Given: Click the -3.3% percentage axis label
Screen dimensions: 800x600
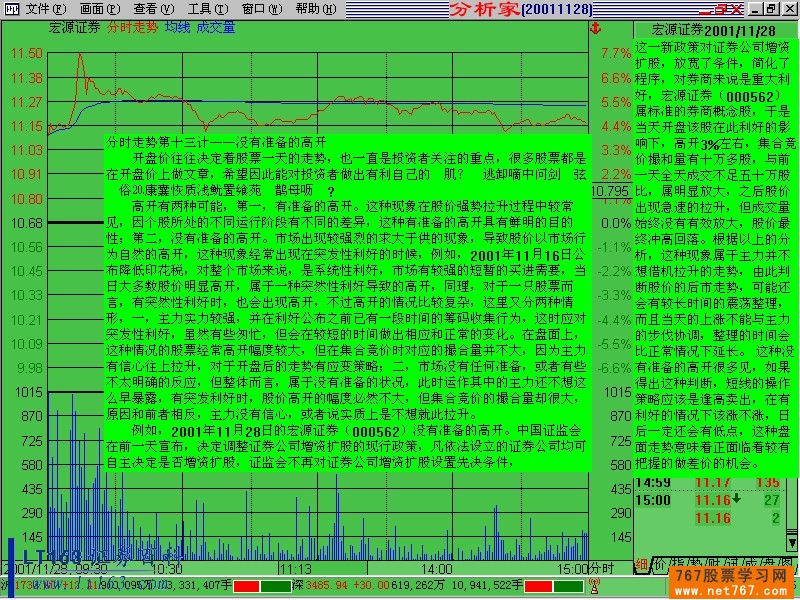Looking at the screenshot, I should [x=615, y=295].
